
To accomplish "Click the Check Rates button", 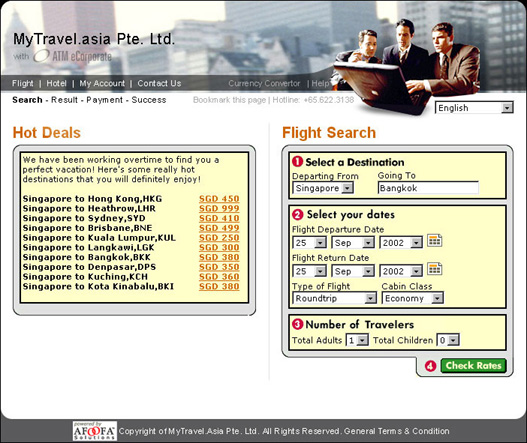I will 473,365.
